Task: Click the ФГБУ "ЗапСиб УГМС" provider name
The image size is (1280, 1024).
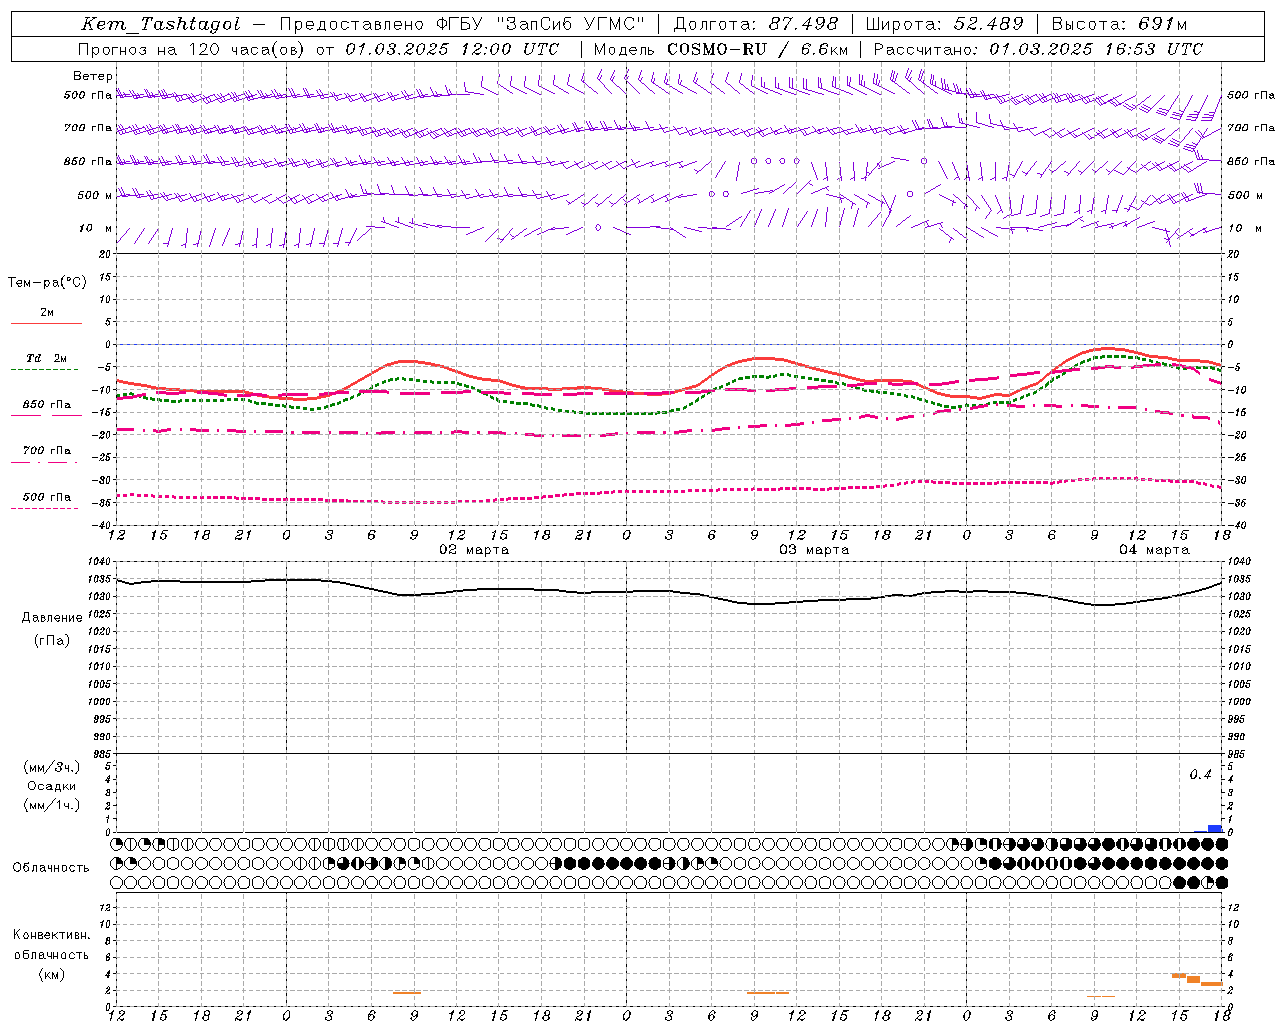Action: tap(541, 24)
